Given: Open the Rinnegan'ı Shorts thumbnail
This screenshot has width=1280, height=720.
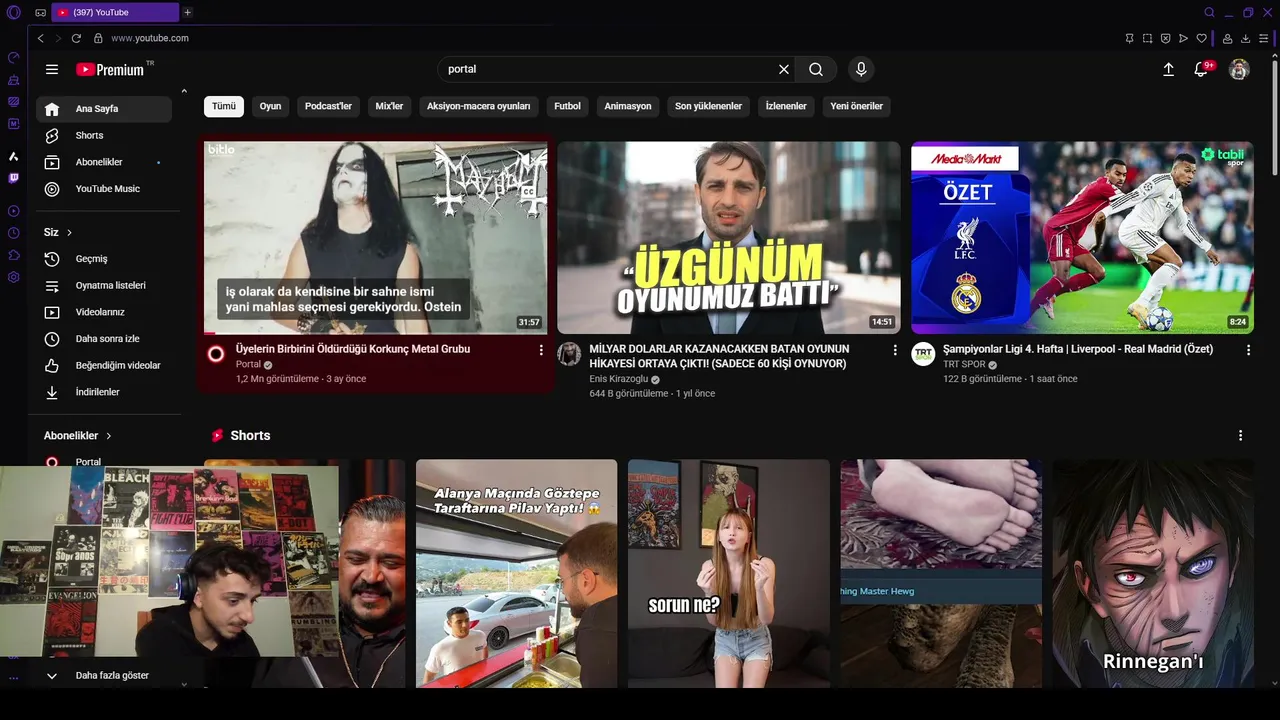Looking at the screenshot, I should (x=1153, y=573).
